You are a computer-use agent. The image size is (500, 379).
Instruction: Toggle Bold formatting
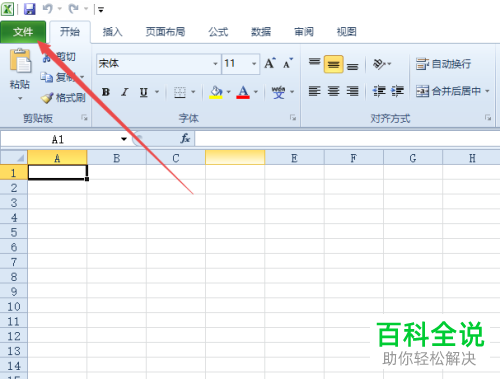(106, 92)
